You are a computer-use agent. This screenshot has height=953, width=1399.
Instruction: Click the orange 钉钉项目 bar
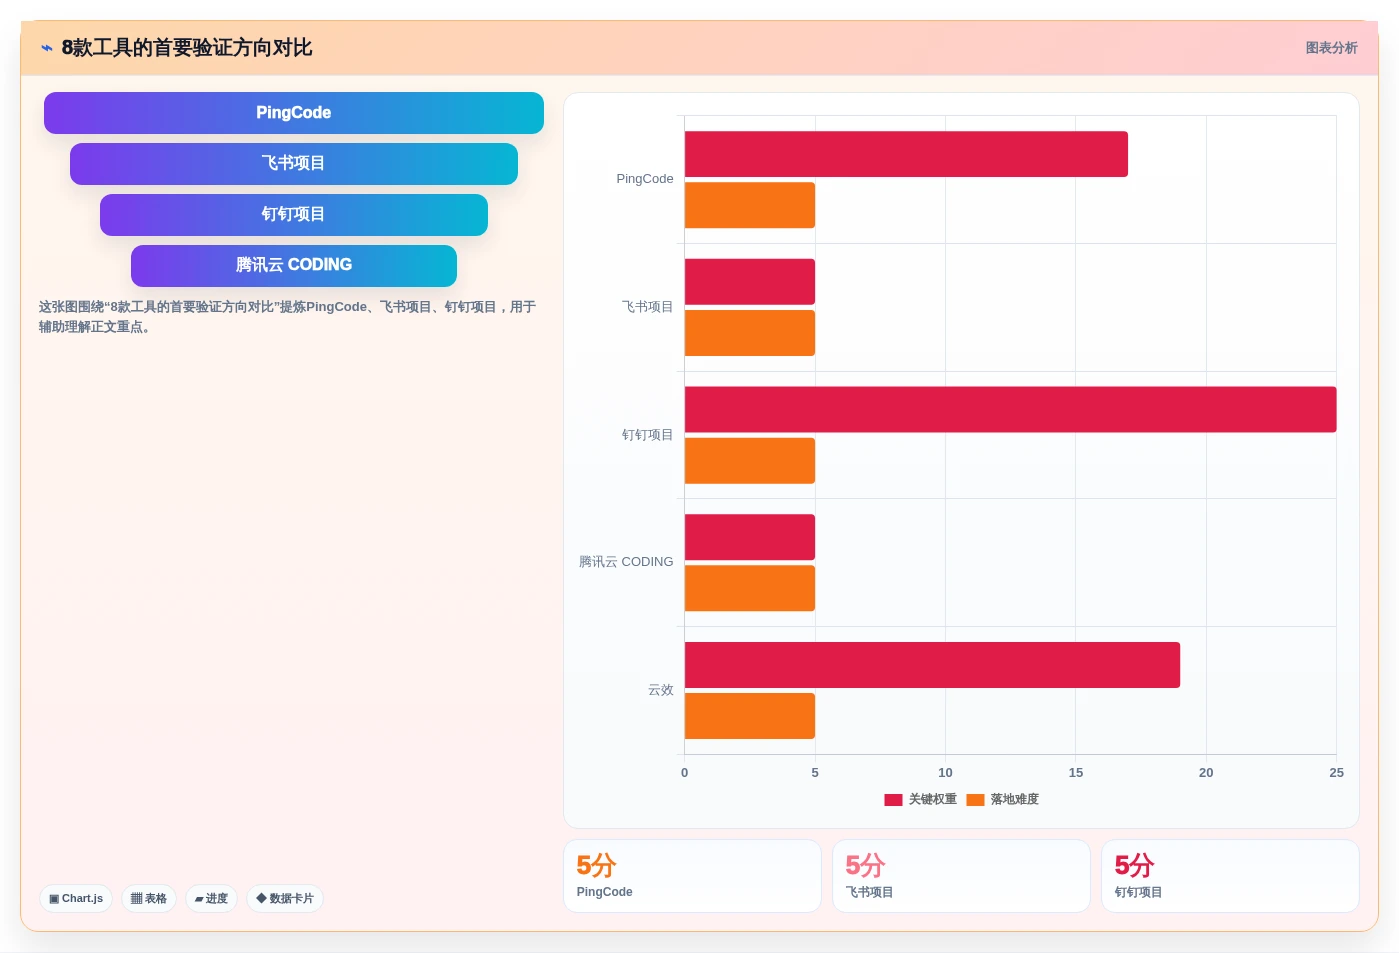pos(750,461)
